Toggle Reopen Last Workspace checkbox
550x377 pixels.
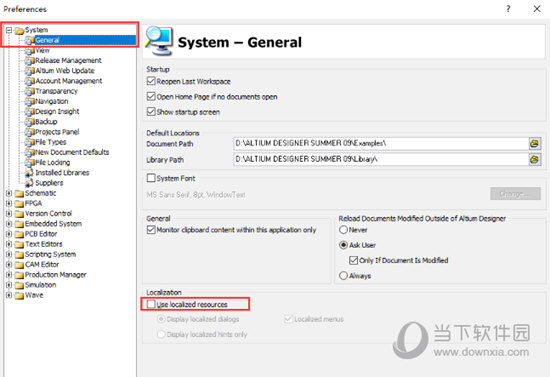(x=151, y=81)
